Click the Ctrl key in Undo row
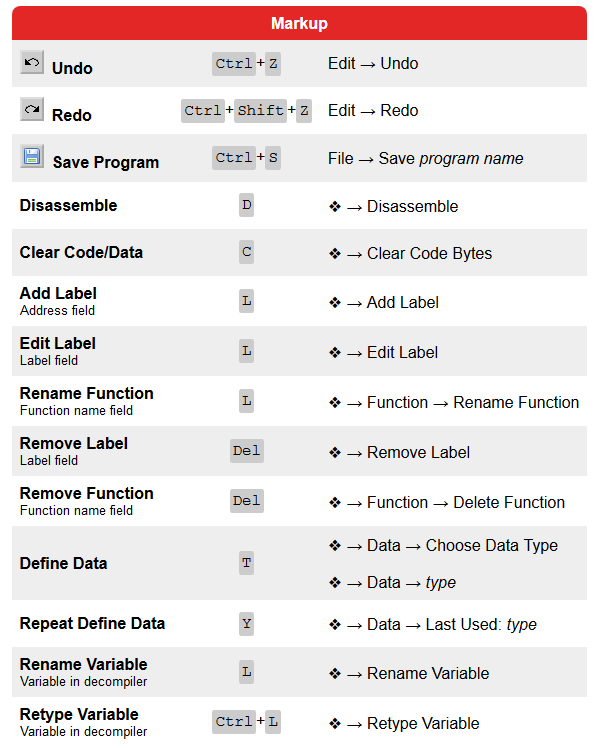Viewport: 600px width, 748px height. [x=234, y=63]
